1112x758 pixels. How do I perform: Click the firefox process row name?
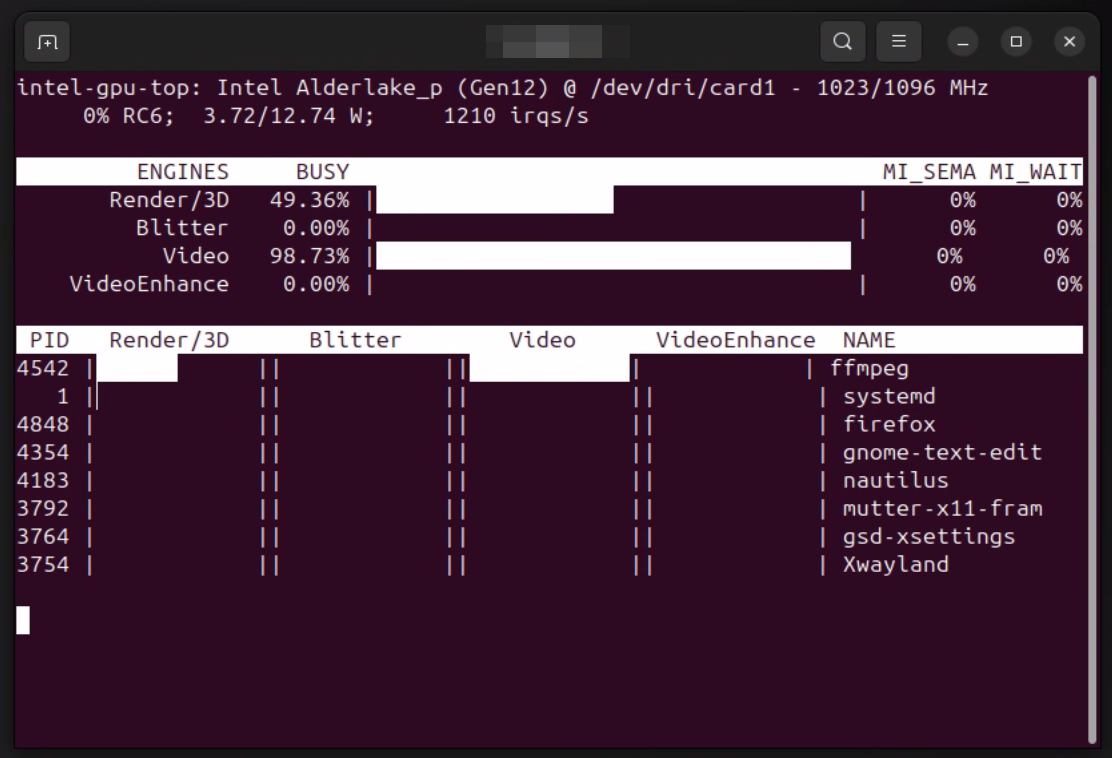pyautogui.click(x=889, y=424)
